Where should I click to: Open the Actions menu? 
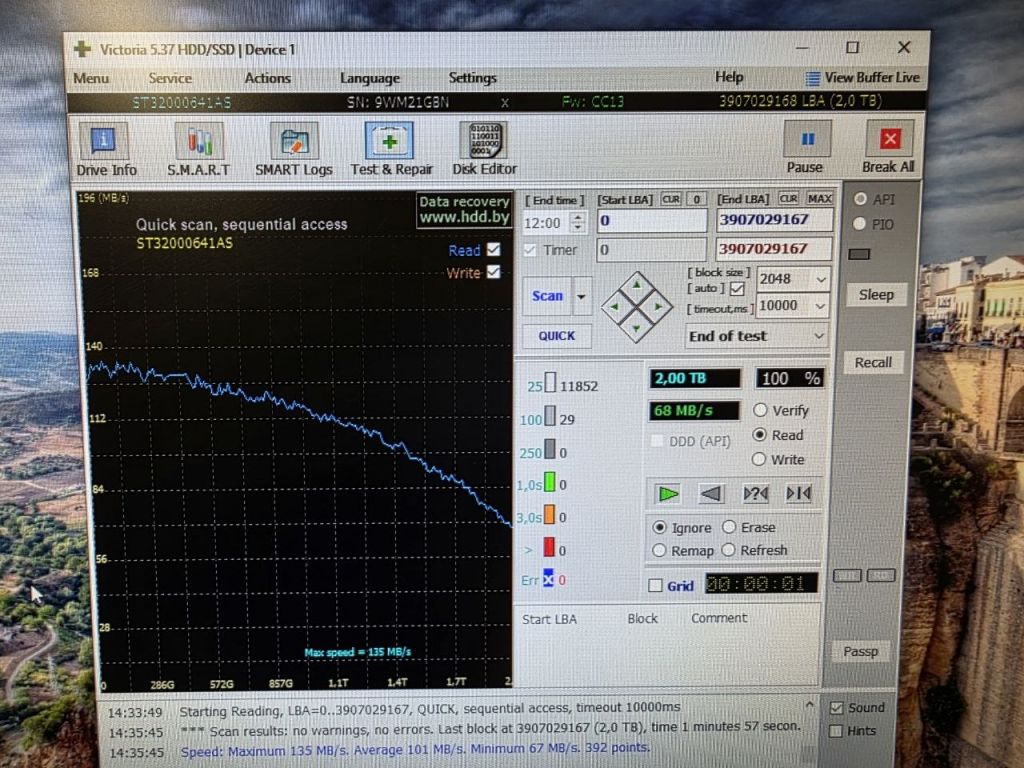[x=267, y=78]
